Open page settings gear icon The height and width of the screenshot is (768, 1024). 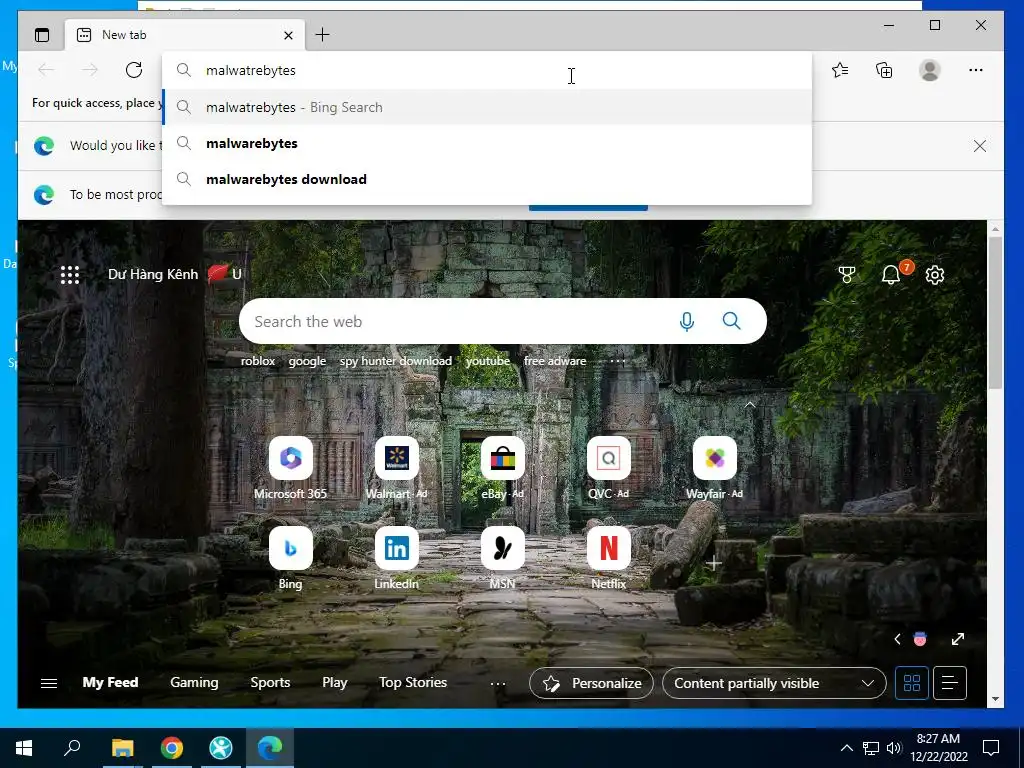click(x=935, y=275)
